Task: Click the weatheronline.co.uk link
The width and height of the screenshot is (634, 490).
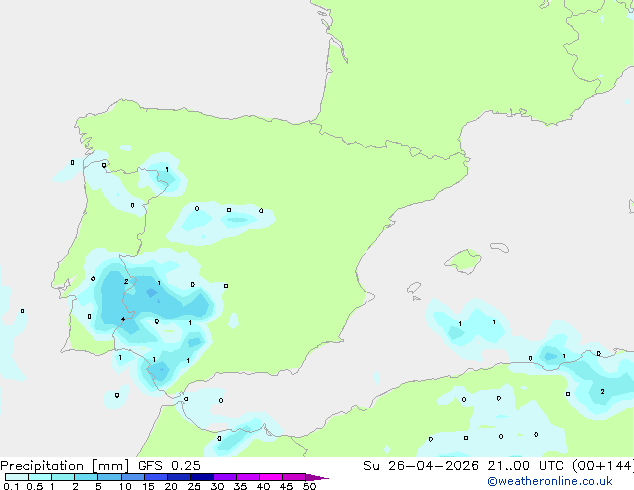Action: (549, 481)
